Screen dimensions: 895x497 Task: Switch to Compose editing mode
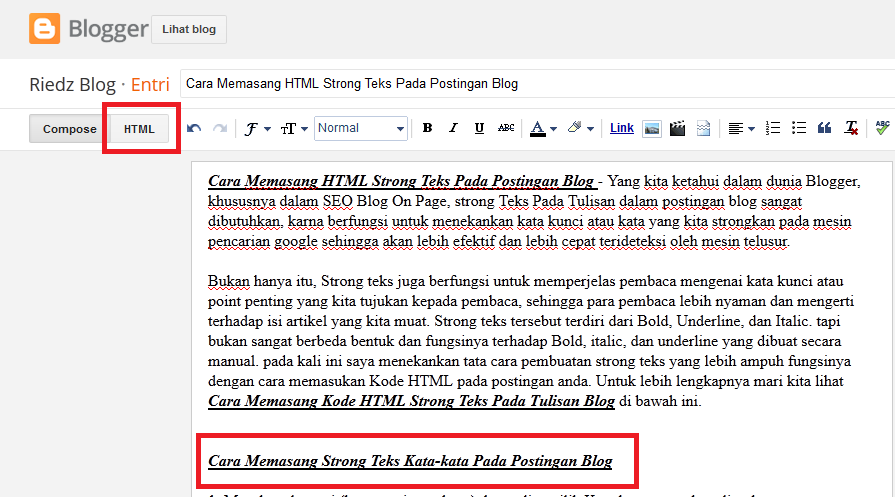69,129
